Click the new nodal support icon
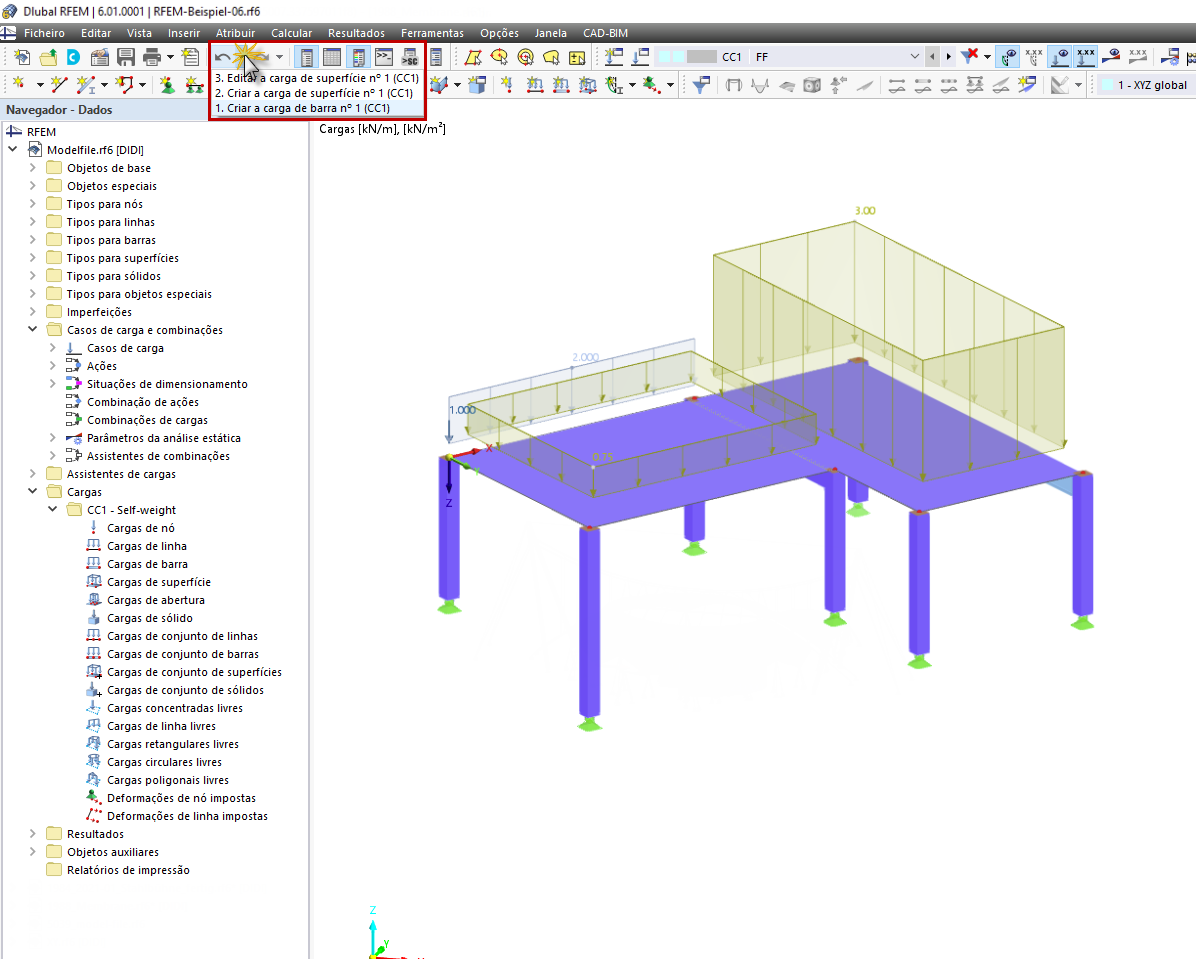The width and height of the screenshot is (1196, 959). [167, 85]
